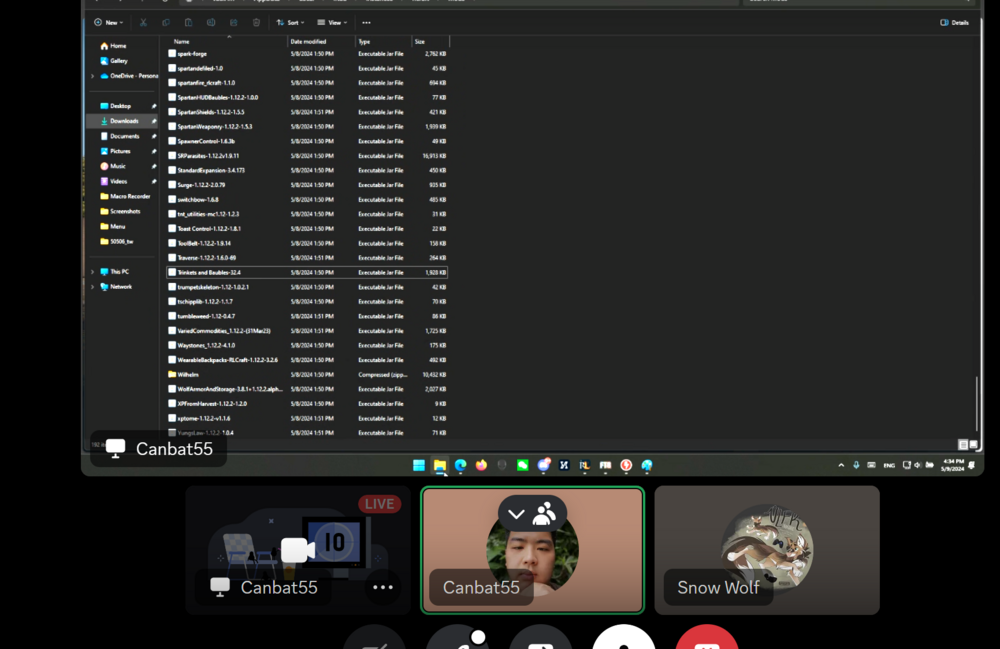Open the View dropdown in Explorer toolbar
The height and width of the screenshot is (649, 1000).
pos(332,22)
